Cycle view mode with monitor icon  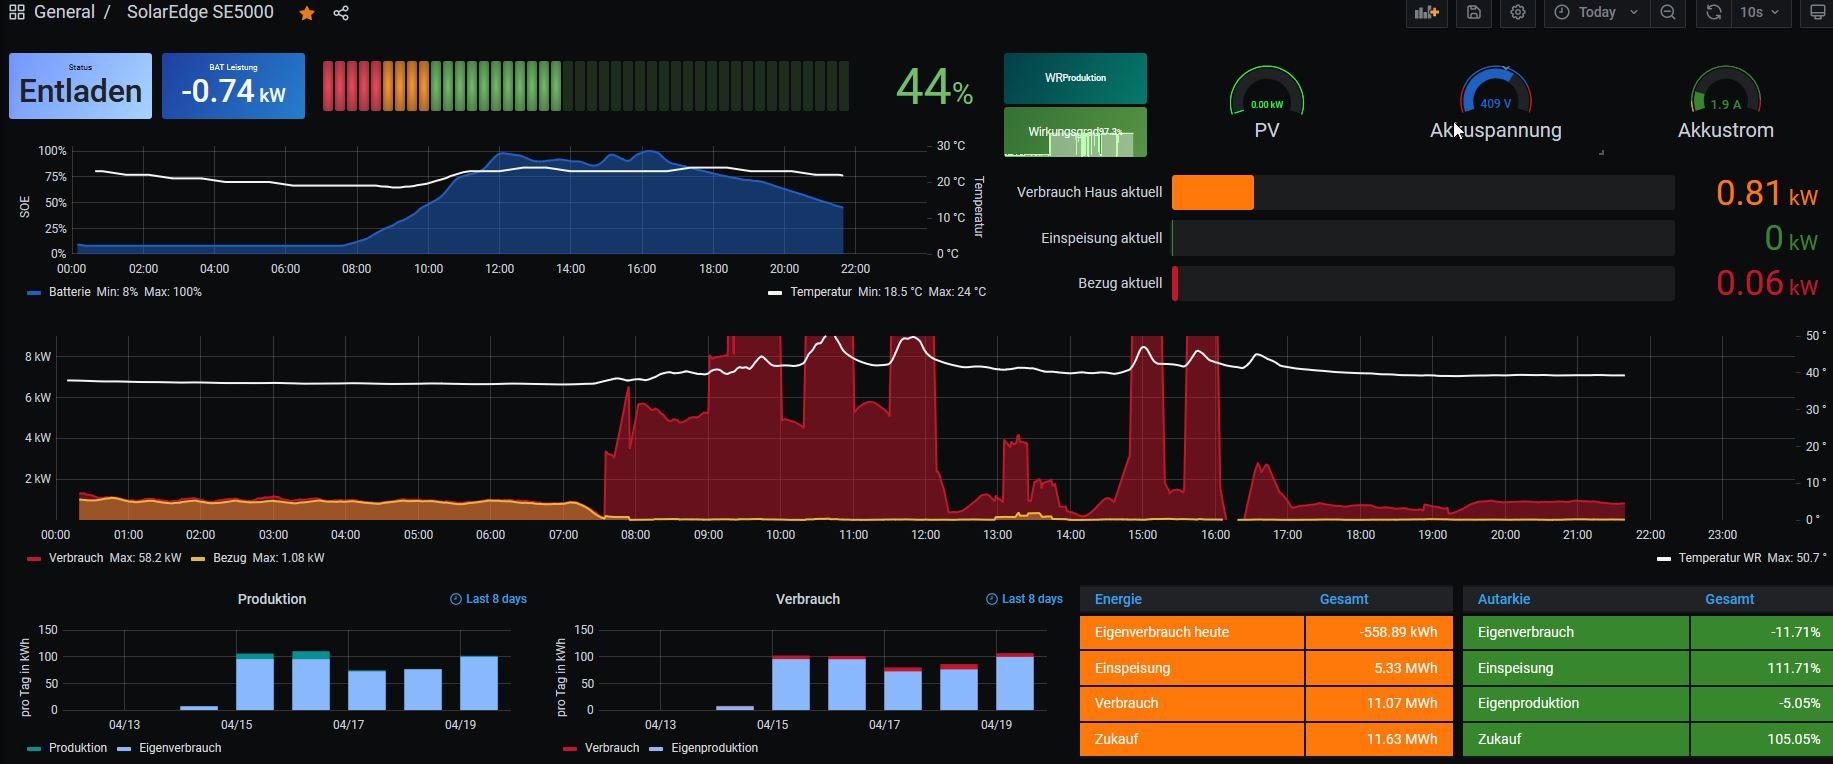[1816, 13]
